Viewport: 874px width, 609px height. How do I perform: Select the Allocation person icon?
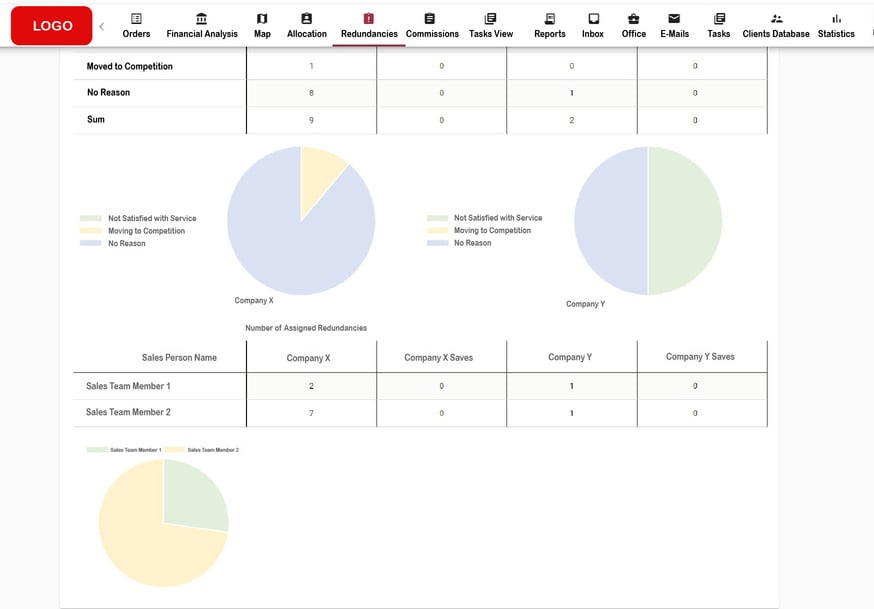click(306, 19)
